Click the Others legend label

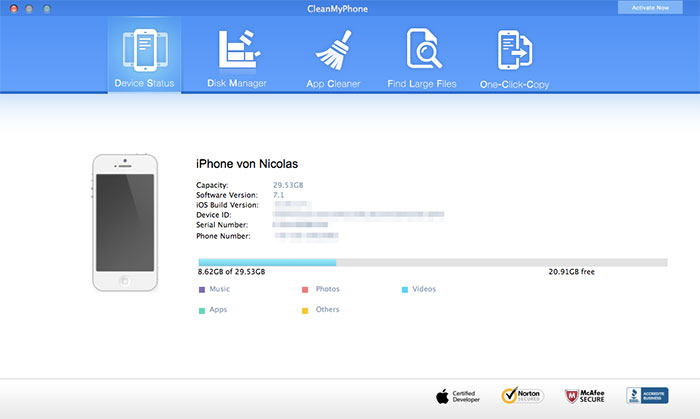point(327,309)
